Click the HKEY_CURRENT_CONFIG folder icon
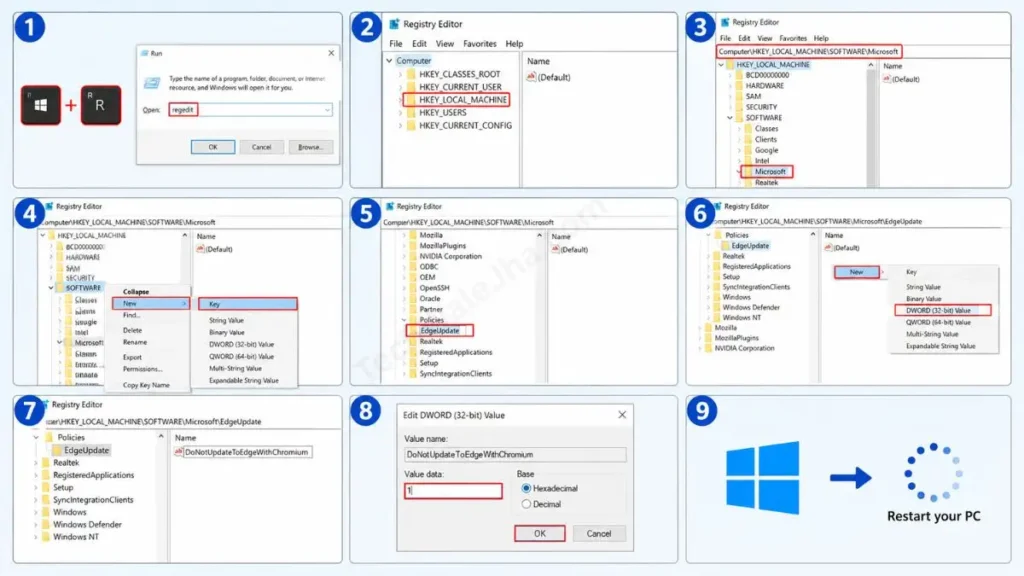 coord(411,125)
